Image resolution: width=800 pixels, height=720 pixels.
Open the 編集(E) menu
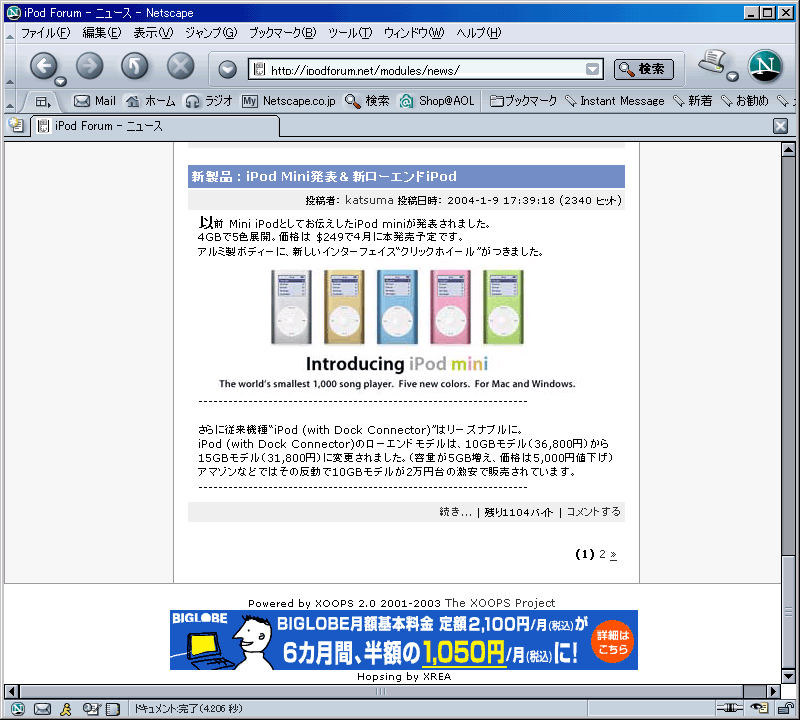tap(102, 33)
